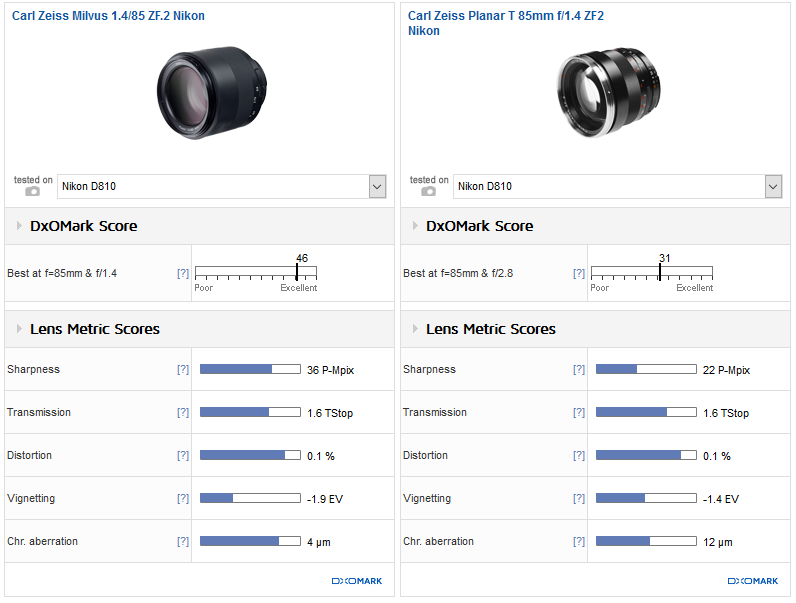Image resolution: width=796 pixels, height=603 pixels.
Task: Click the [?] help icon beside left Vignetting
Action: (183, 499)
